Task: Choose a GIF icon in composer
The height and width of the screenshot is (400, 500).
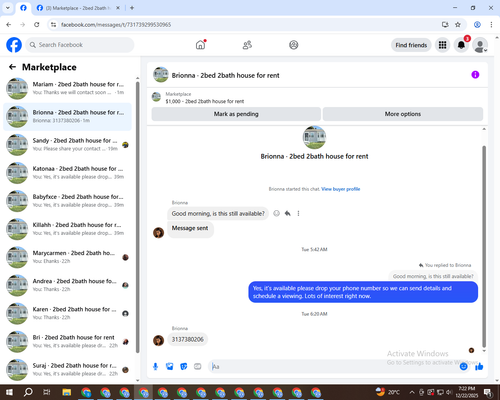Action: point(198,367)
